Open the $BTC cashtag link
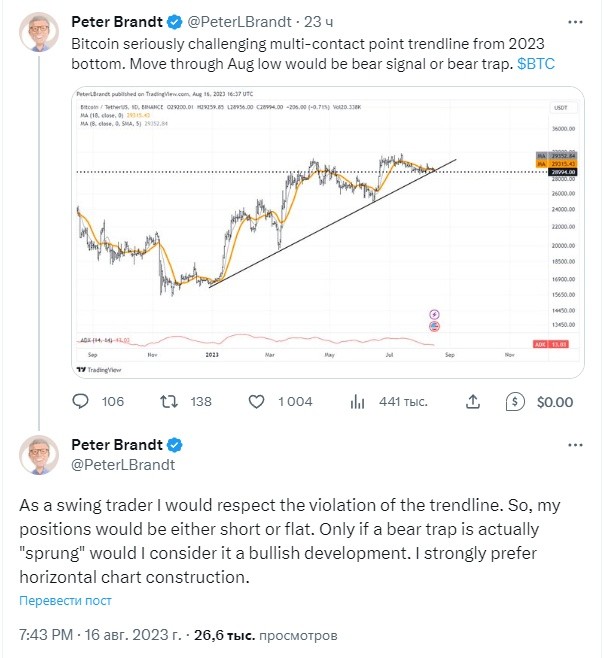This screenshot has height=658, width=604. 536,64
